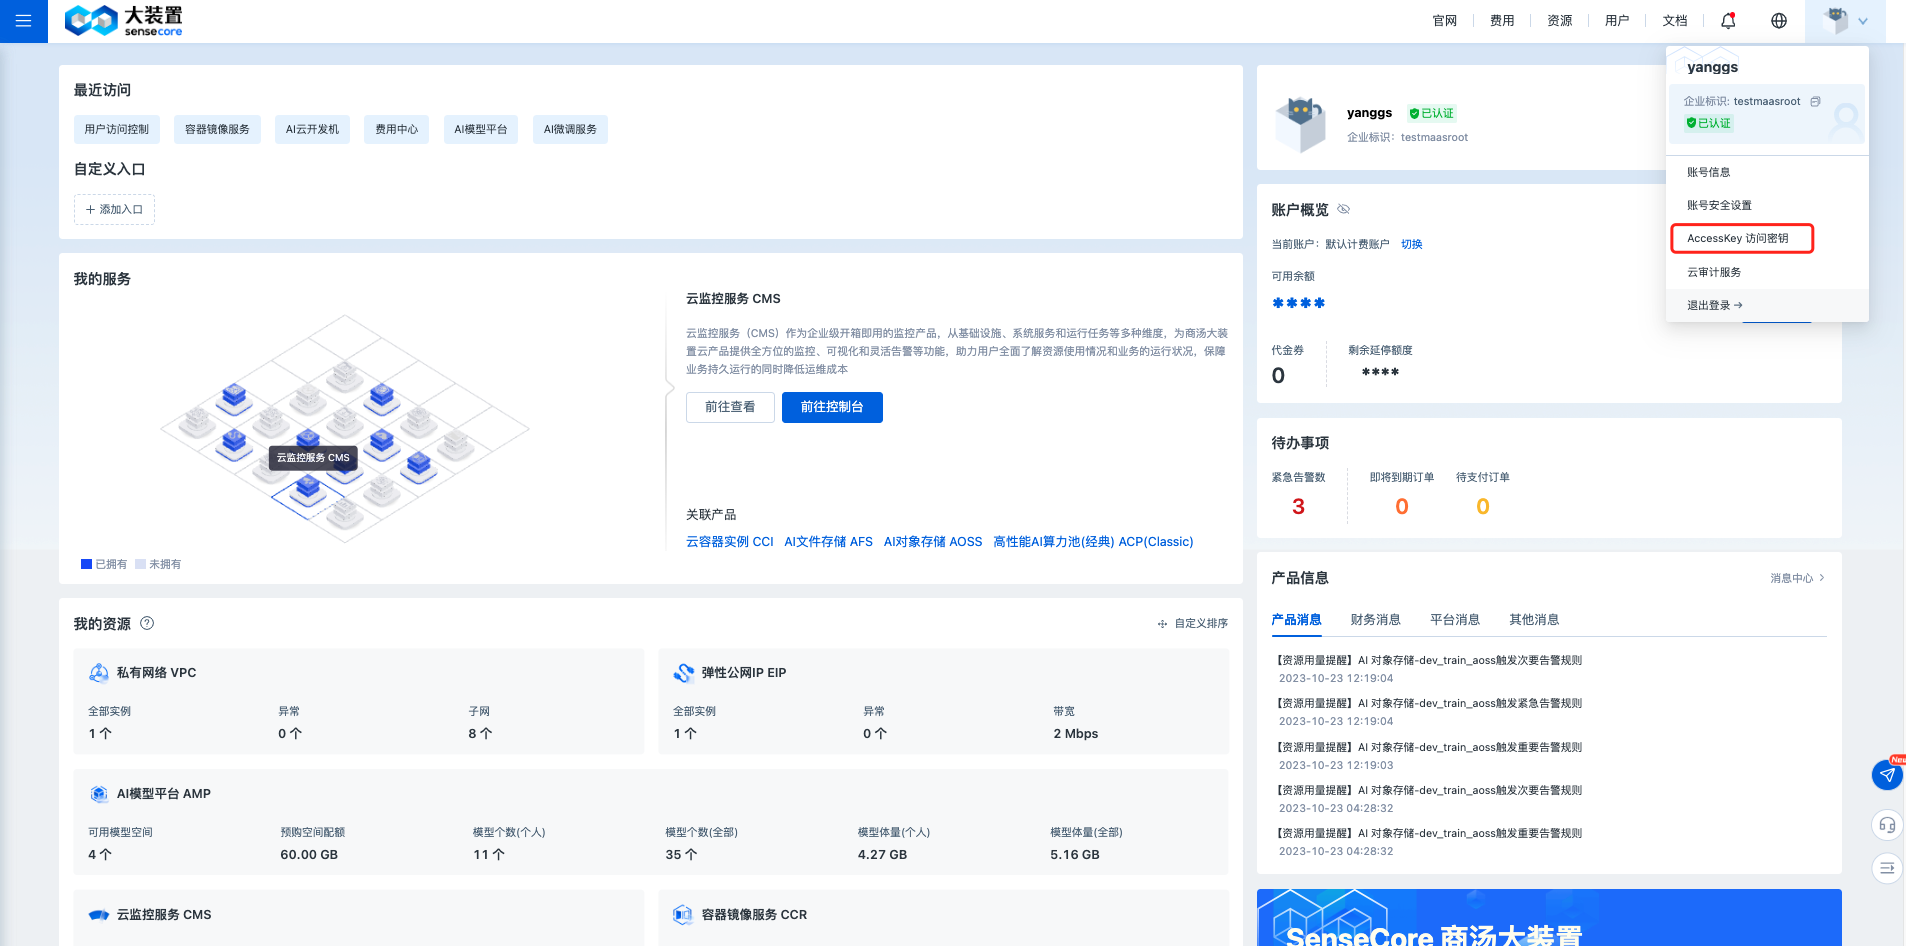Click the SenseCore 商汤大装置 banner
1906x946 pixels.
(1549, 918)
